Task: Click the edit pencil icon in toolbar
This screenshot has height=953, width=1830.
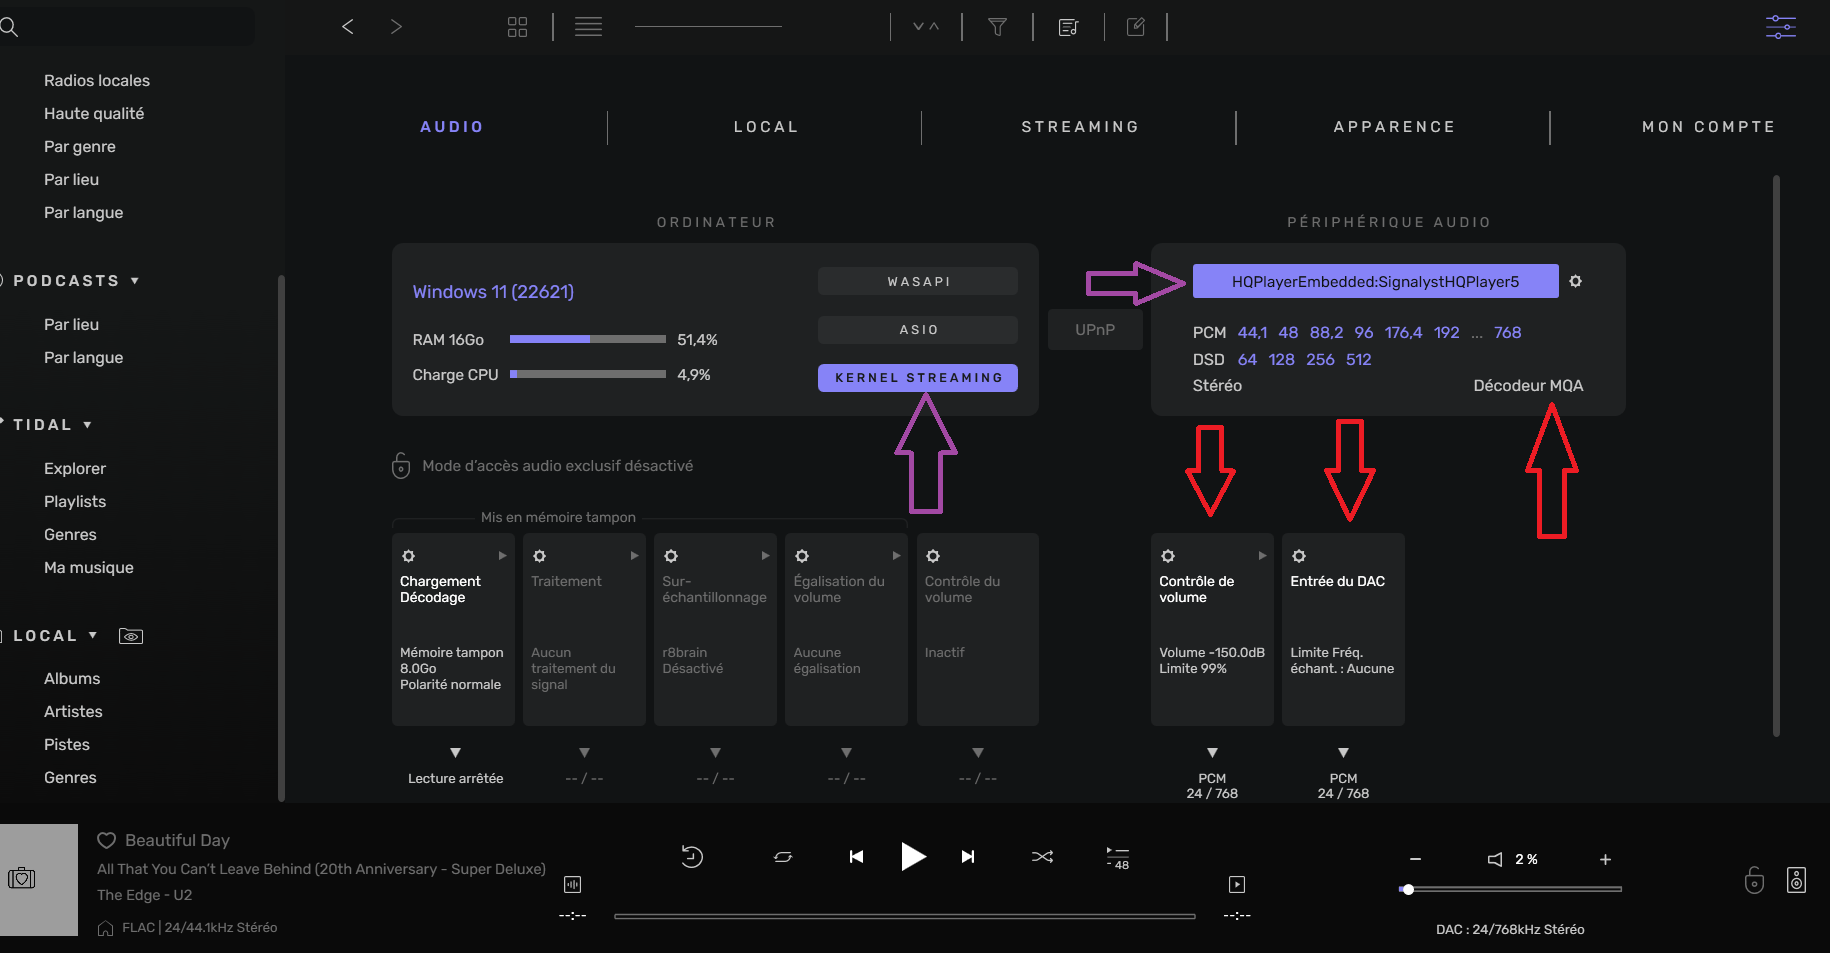Action: click(1136, 27)
